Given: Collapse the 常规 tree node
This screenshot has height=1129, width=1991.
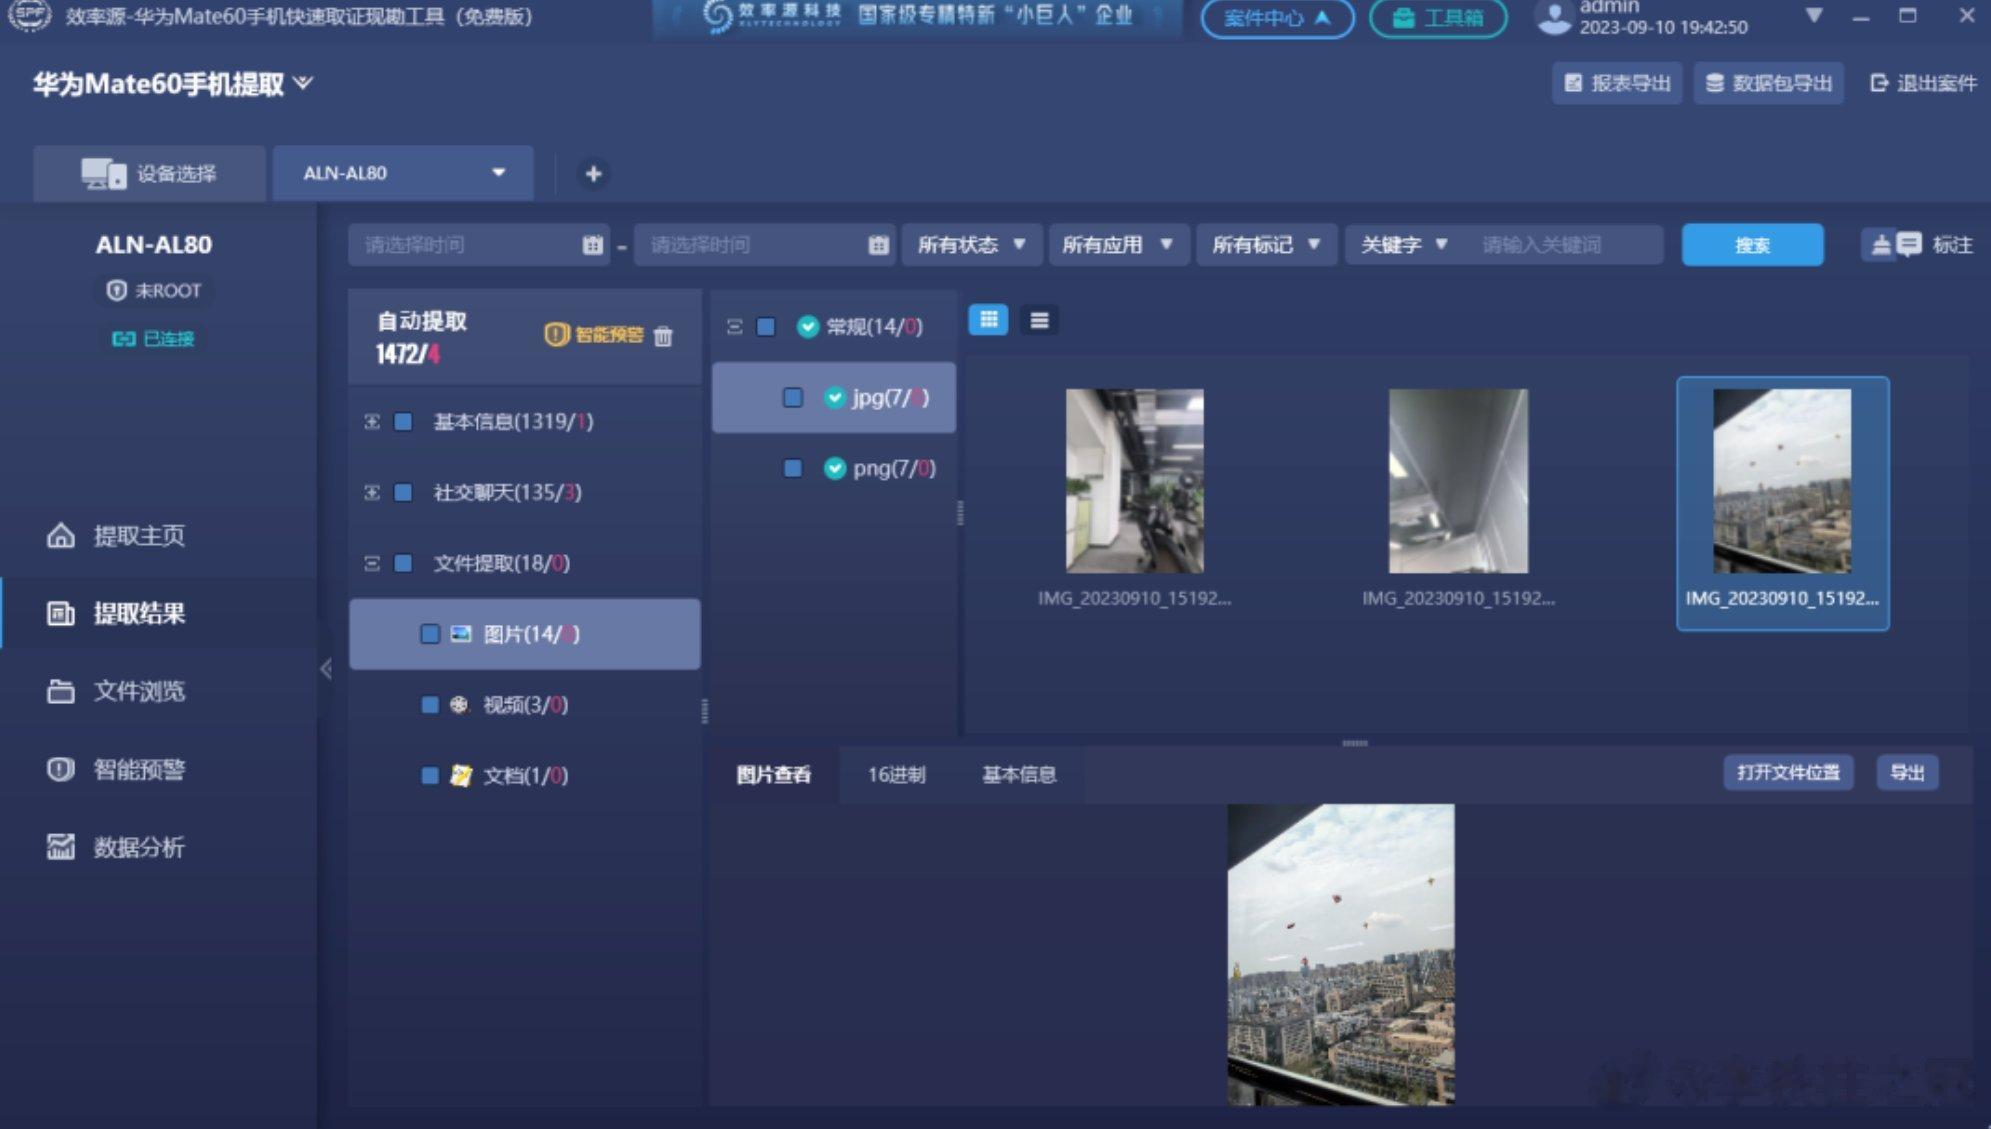Looking at the screenshot, I should point(735,327).
